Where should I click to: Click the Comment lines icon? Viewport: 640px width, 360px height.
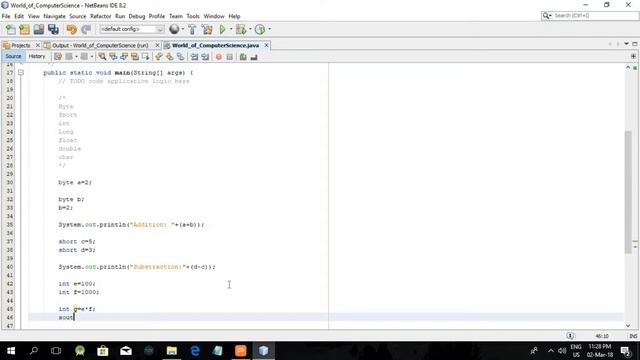click(x=243, y=57)
